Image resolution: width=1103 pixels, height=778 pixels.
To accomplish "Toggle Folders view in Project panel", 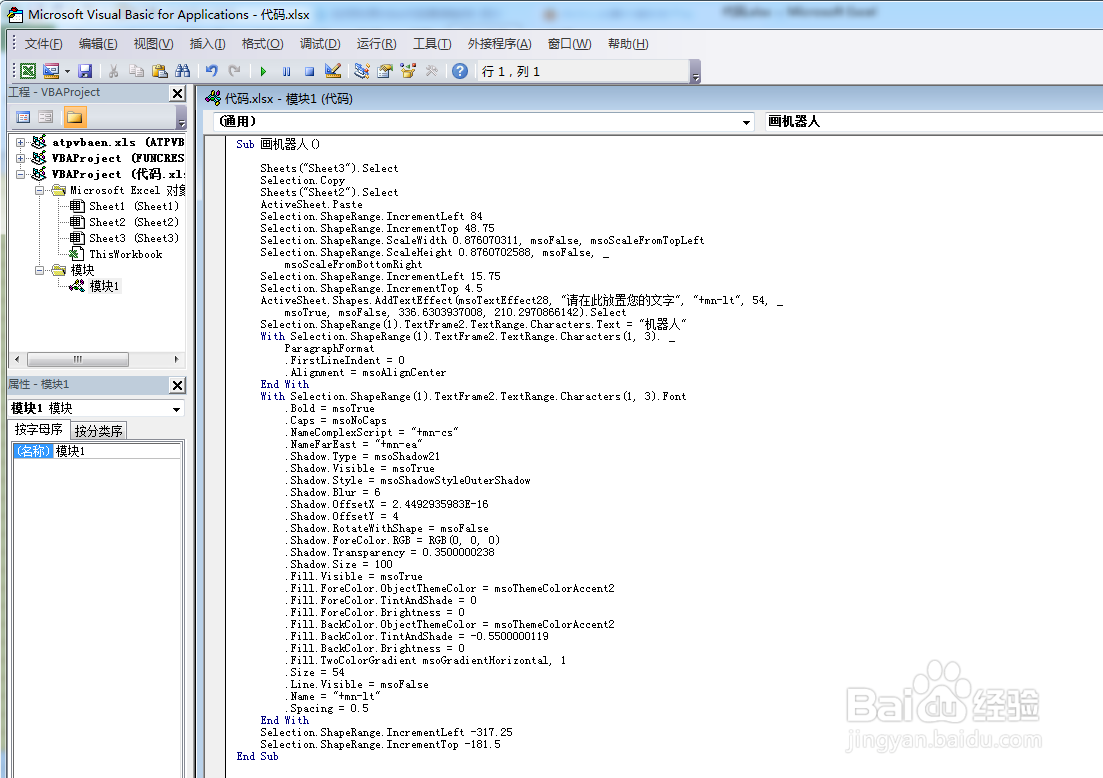I will pyautogui.click(x=74, y=117).
